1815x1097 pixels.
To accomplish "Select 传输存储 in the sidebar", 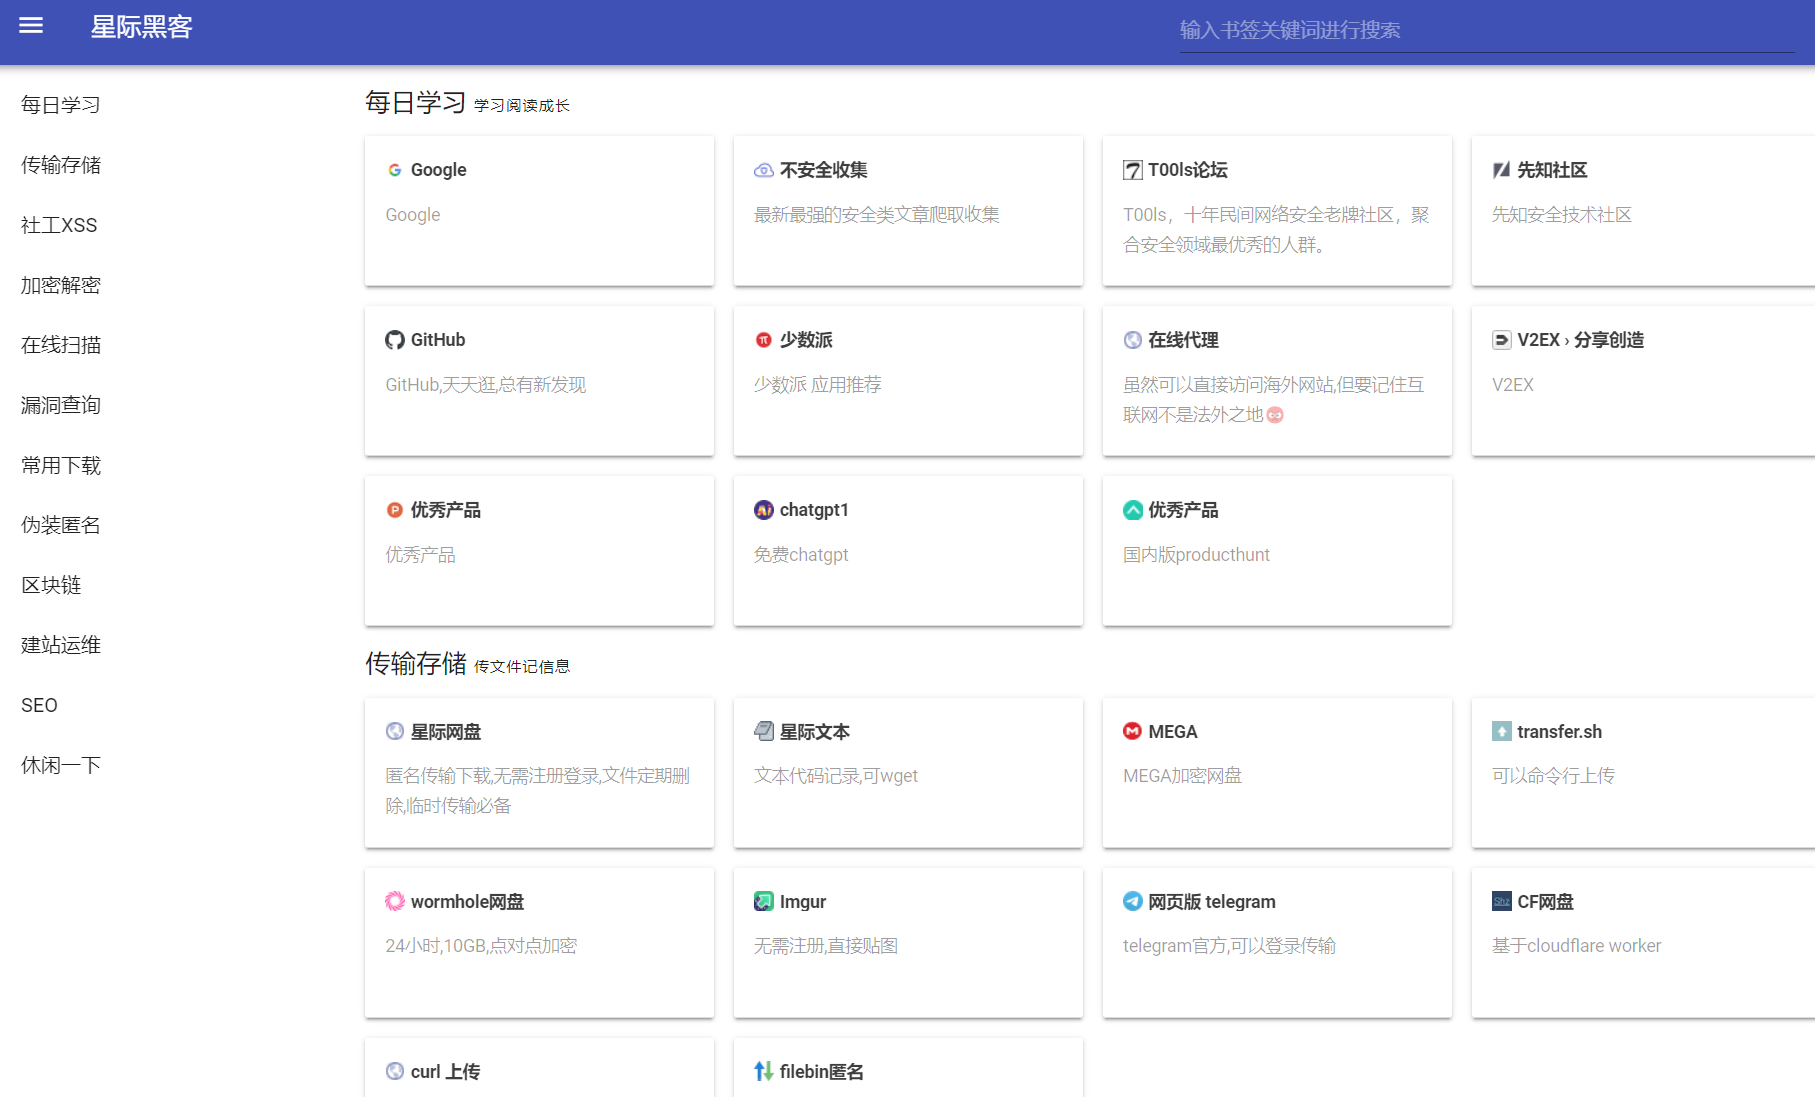I will pyautogui.click(x=61, y=165).
